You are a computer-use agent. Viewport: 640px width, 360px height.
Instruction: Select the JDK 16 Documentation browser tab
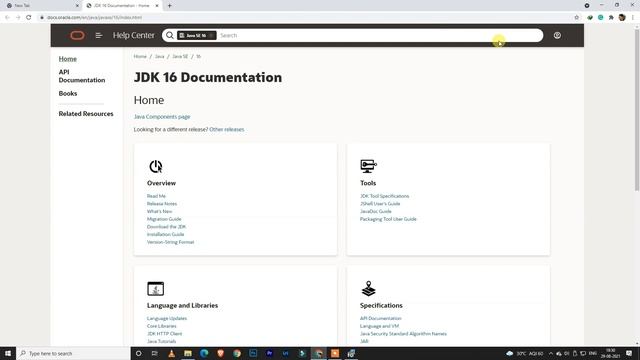(x=121, y=6)
